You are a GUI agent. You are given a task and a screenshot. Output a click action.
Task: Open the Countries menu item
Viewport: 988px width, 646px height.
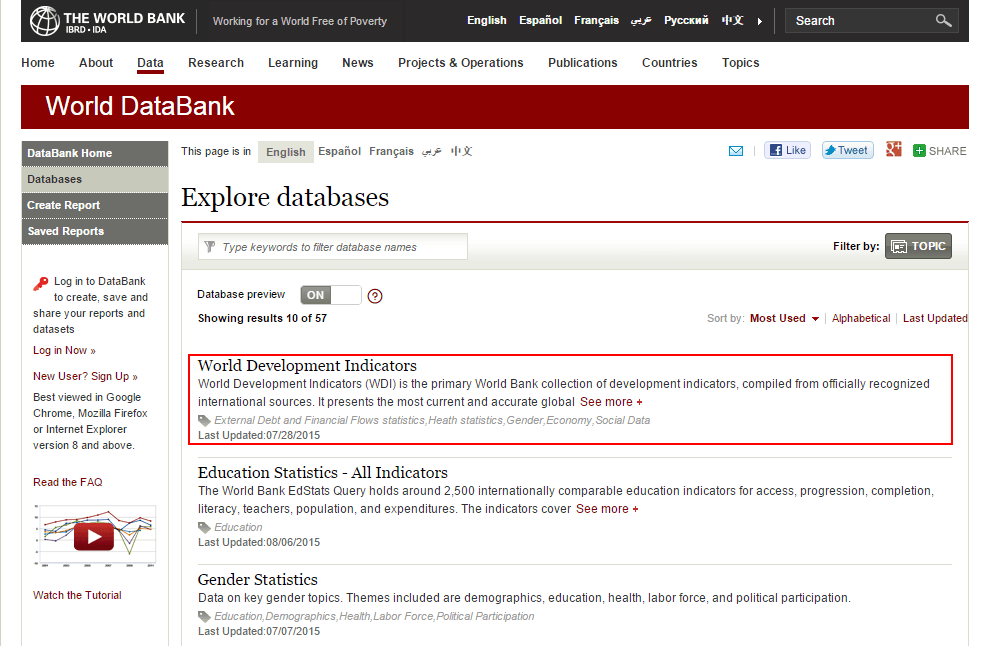pos(670,63)
